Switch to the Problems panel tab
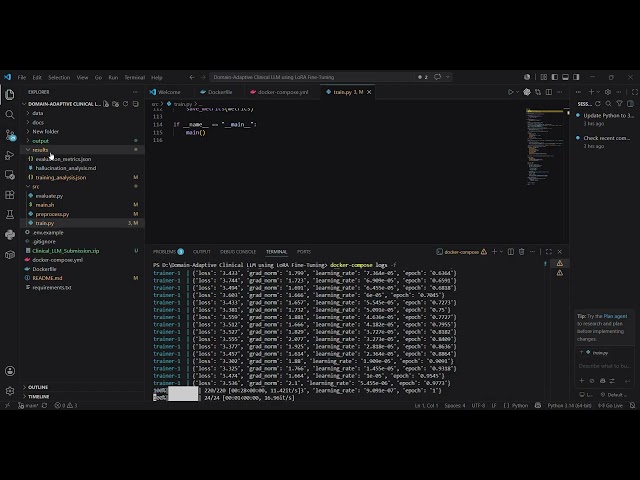 click(168, 252)
